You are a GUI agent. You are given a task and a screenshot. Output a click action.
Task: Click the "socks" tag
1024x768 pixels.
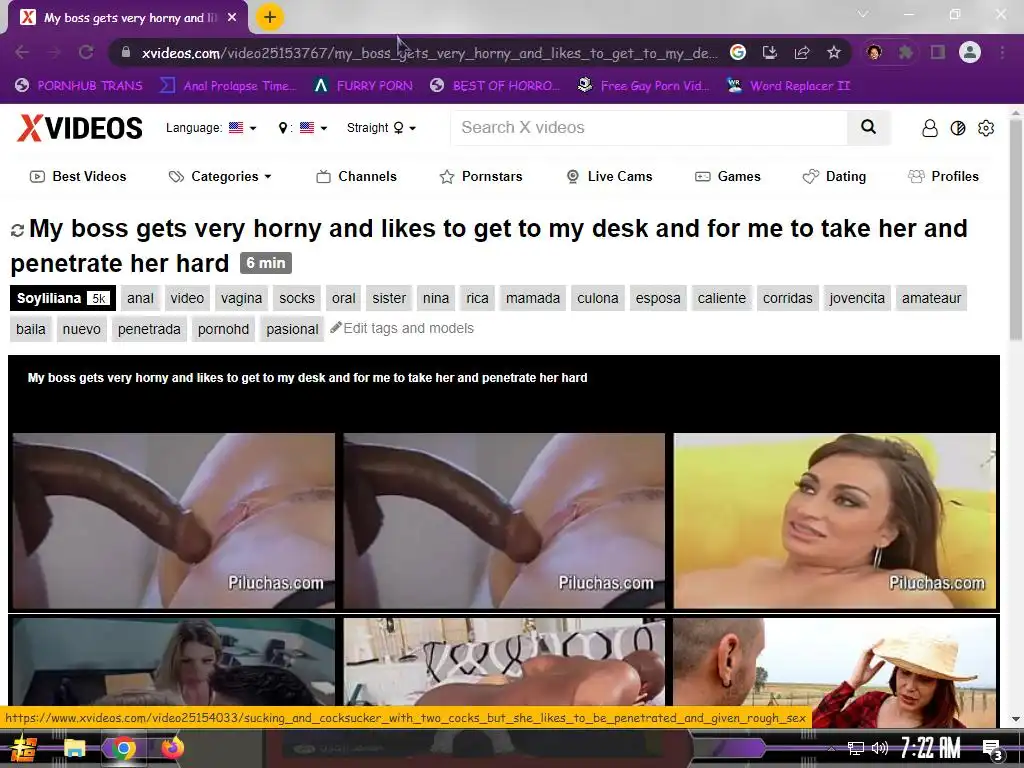pos(297,298)
